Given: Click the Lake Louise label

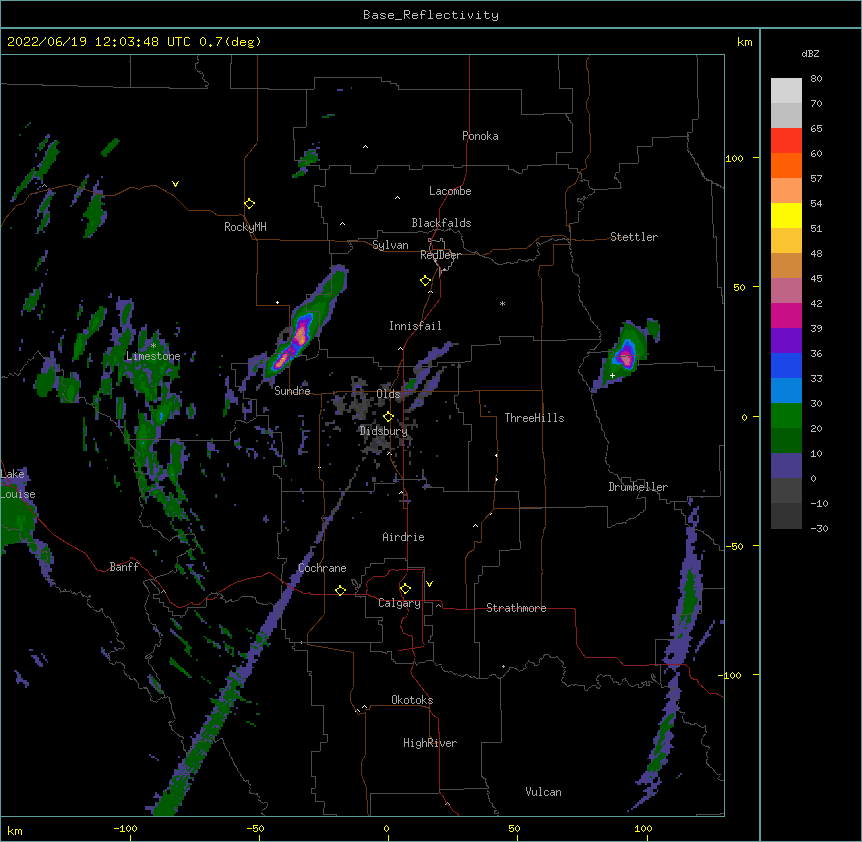Looking at the screenshot, I should tap(18, 484).
